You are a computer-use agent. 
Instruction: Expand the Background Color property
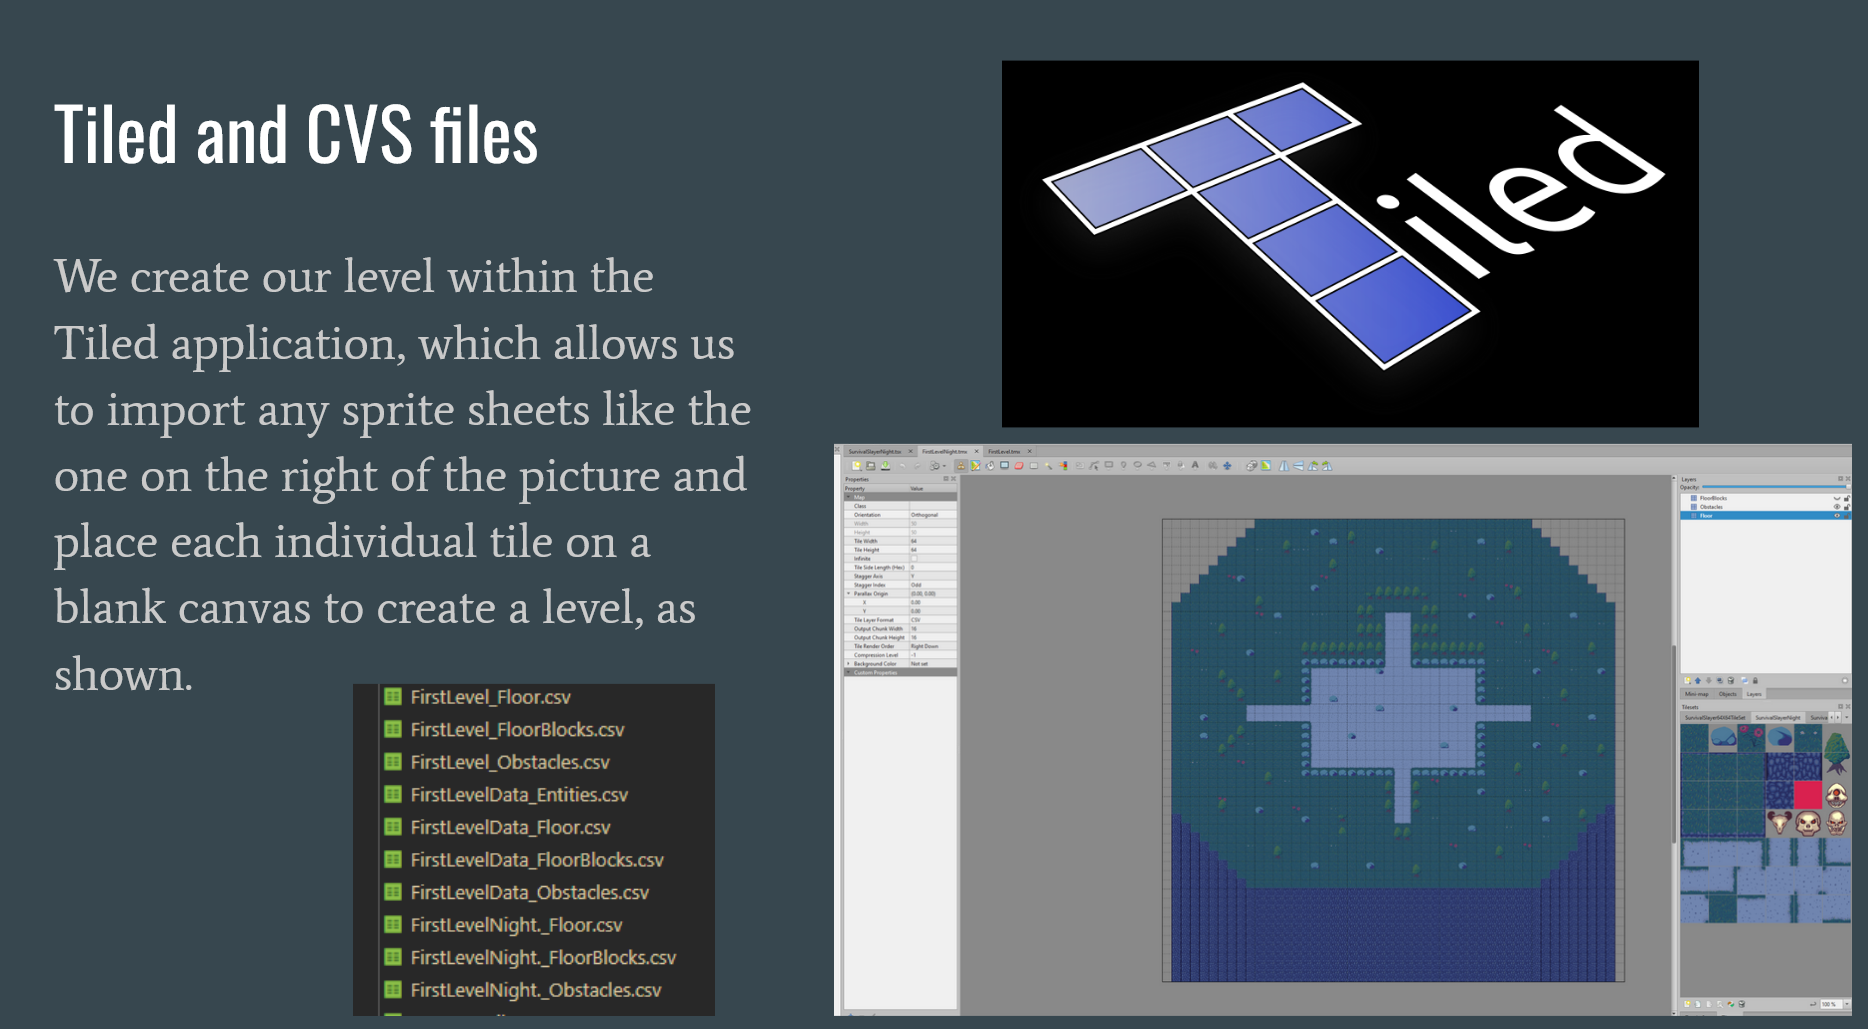(x=848, y=664)
